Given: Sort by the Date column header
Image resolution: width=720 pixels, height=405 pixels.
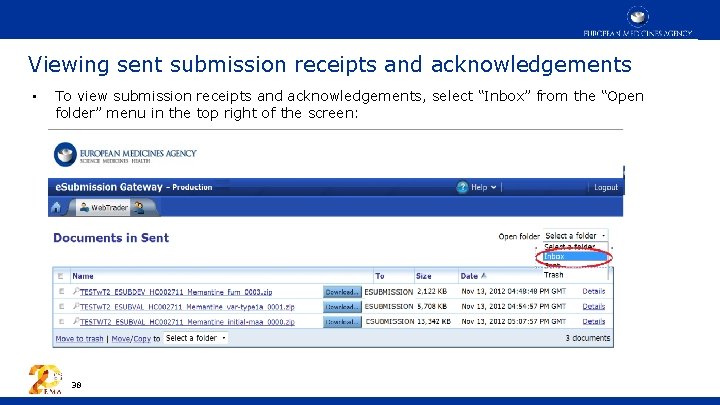Looking at the screenshot, I should tap(469, 276).
